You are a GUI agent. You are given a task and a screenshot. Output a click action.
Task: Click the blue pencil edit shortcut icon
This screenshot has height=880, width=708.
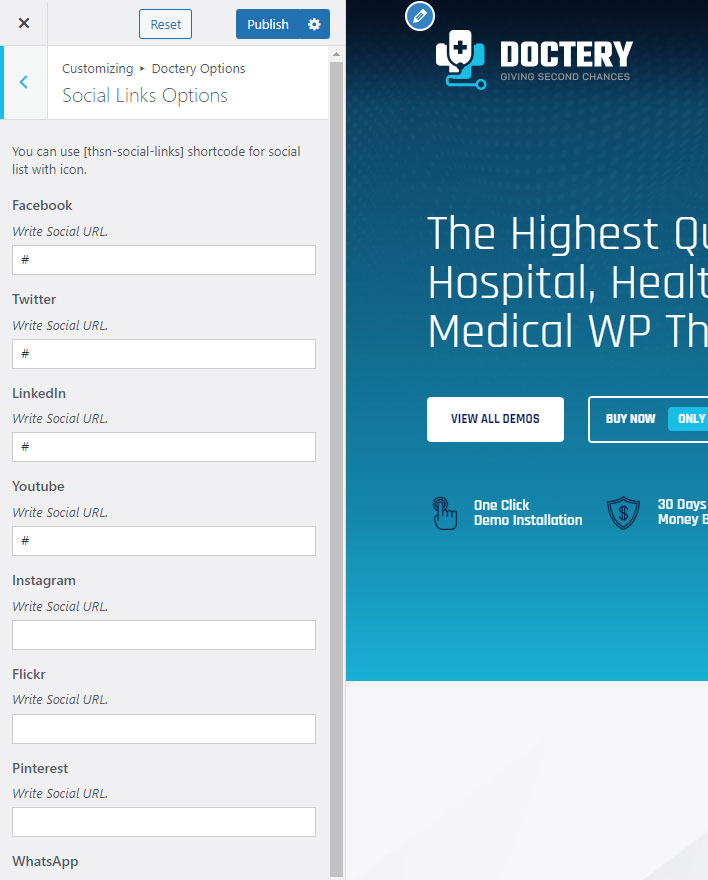[x=420, y=16]
